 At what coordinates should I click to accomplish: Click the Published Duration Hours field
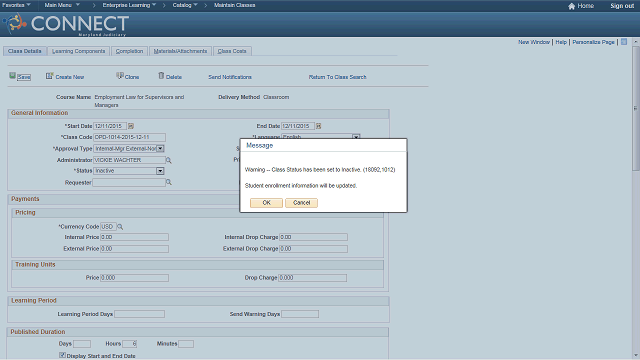click(x=129, y=344)
